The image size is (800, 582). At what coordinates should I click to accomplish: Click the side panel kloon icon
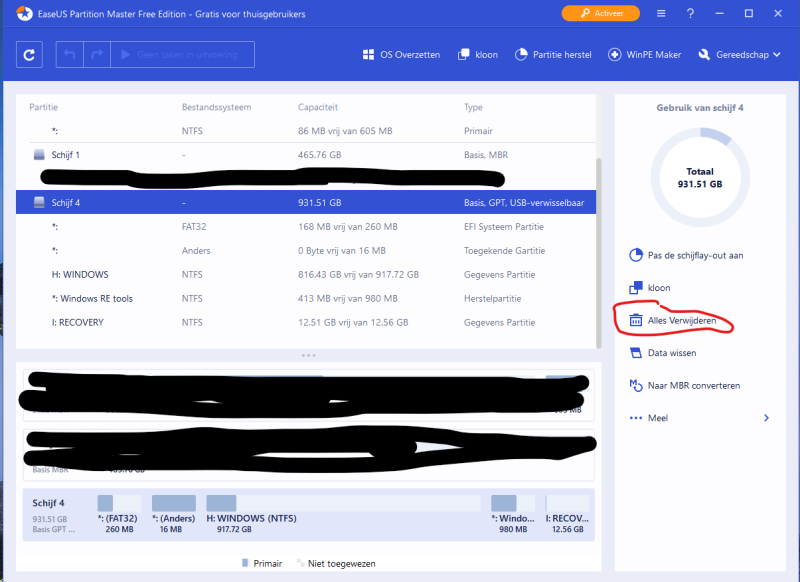pos(636,288)
